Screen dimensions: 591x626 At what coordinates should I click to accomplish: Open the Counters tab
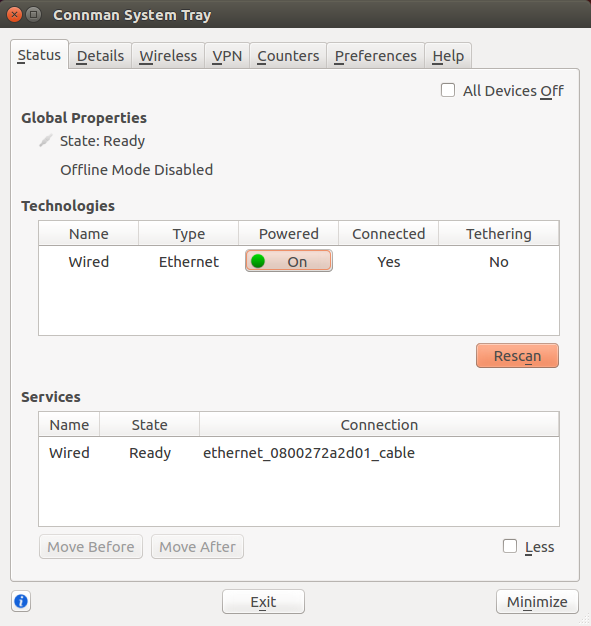pos(288,56)
